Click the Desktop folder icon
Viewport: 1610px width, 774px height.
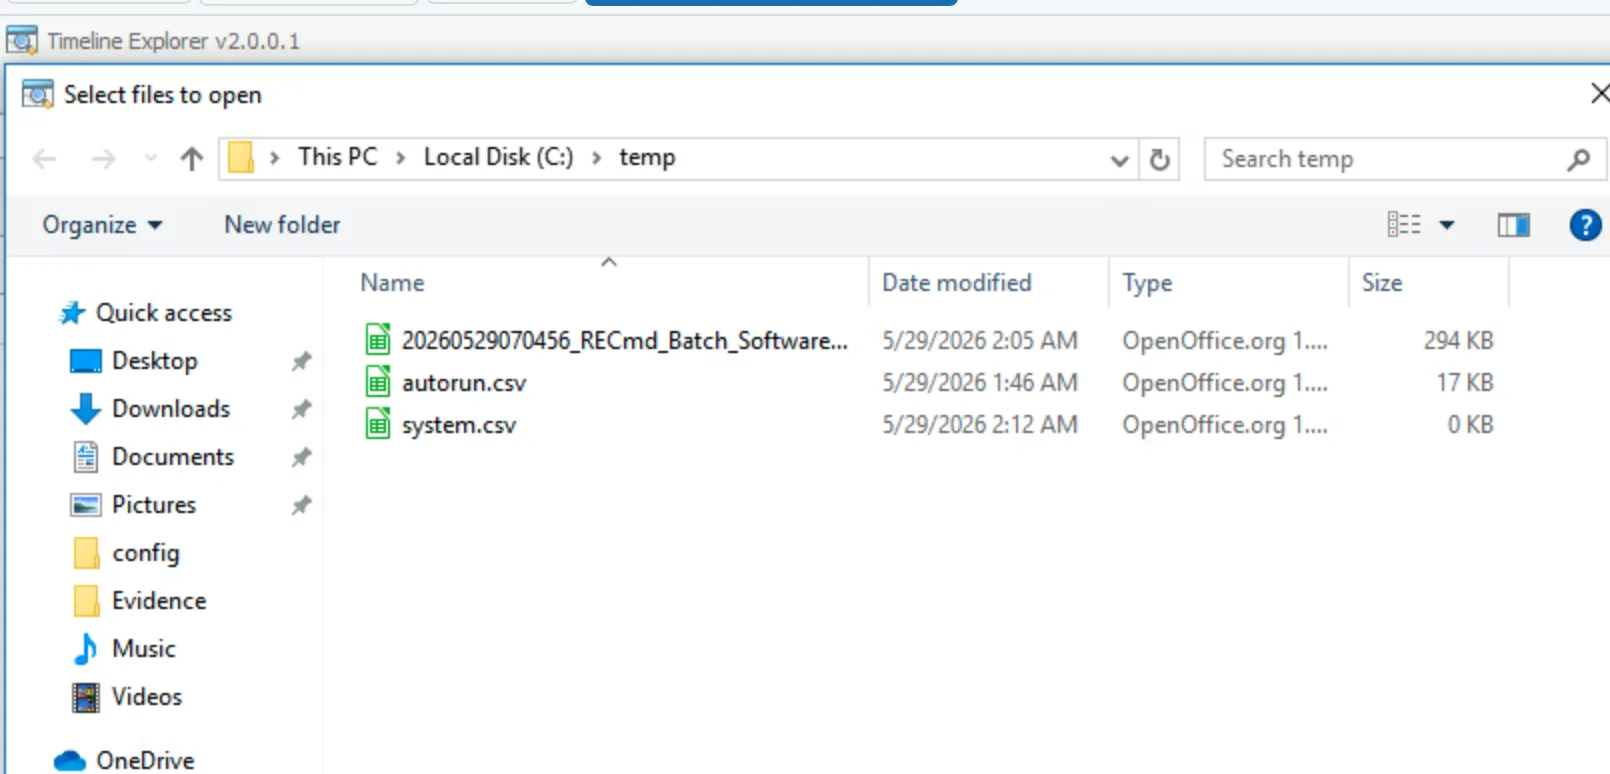[86, 361]
